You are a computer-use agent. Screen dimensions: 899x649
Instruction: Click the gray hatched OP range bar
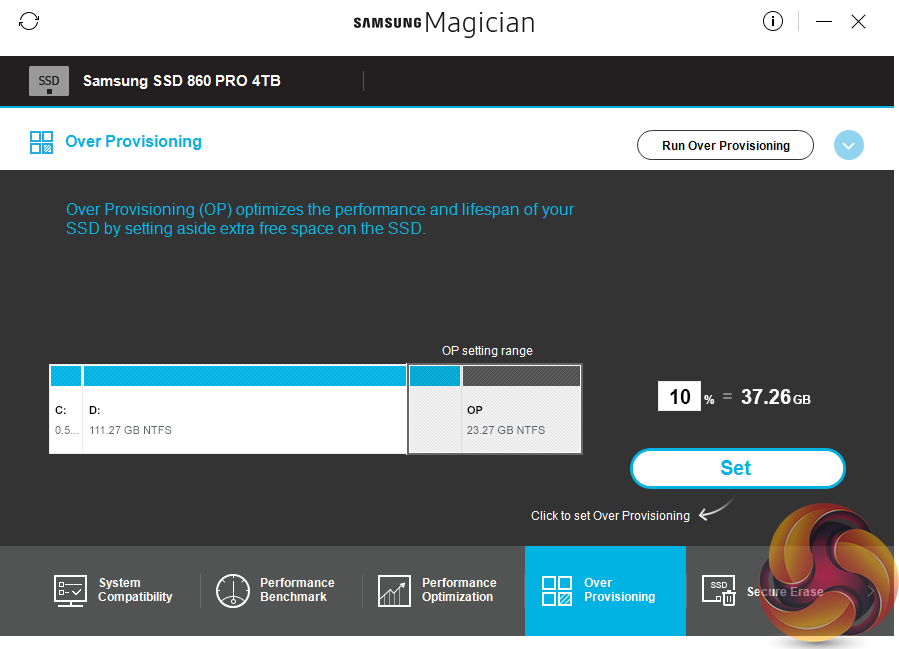click(521, 376)
